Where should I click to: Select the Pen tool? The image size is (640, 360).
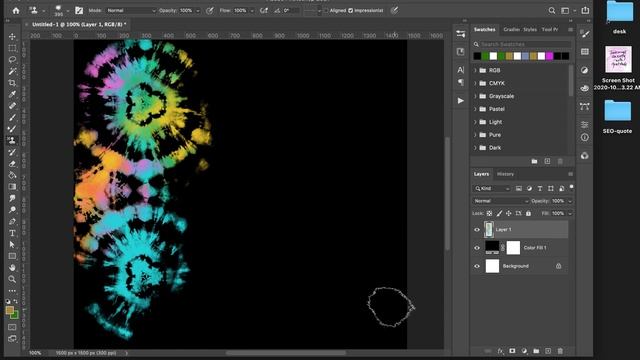12,222
